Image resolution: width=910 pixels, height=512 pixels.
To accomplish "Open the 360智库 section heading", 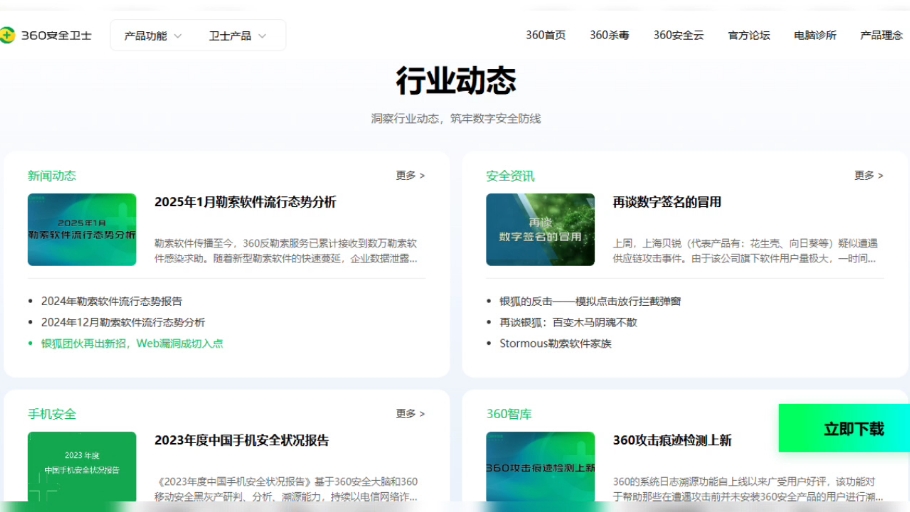I will [509, 414].
